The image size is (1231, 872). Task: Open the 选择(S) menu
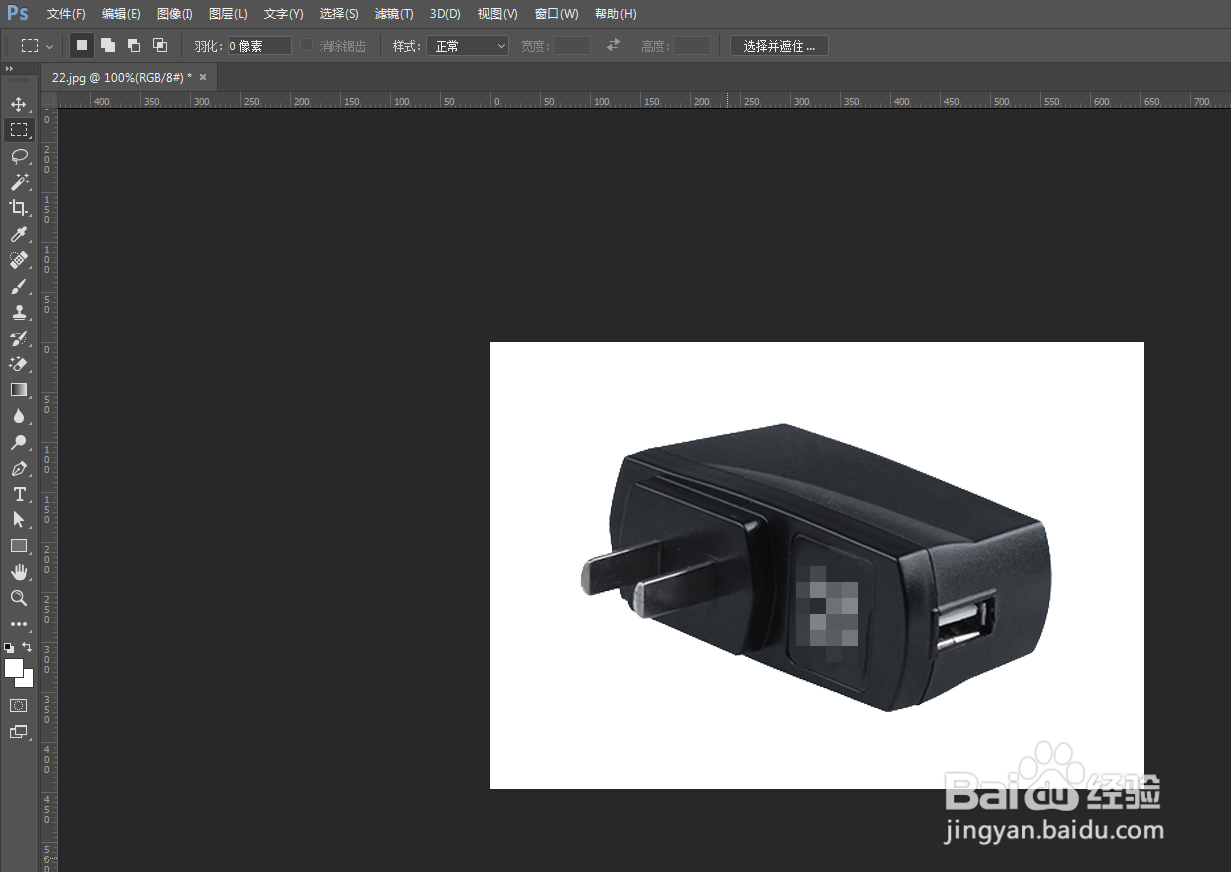[x=339, y=14]
